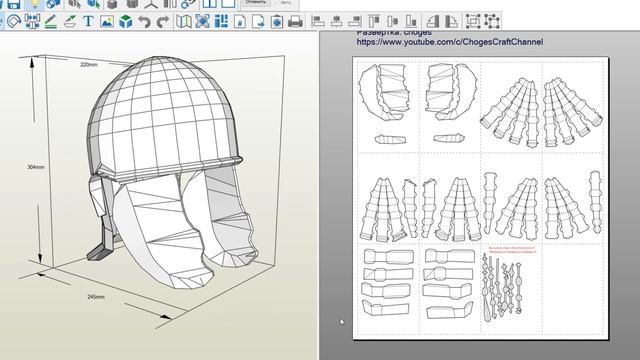640x360 pixels.
Task: Align selected parts to bottom edge
Action: tap(411, 21)
